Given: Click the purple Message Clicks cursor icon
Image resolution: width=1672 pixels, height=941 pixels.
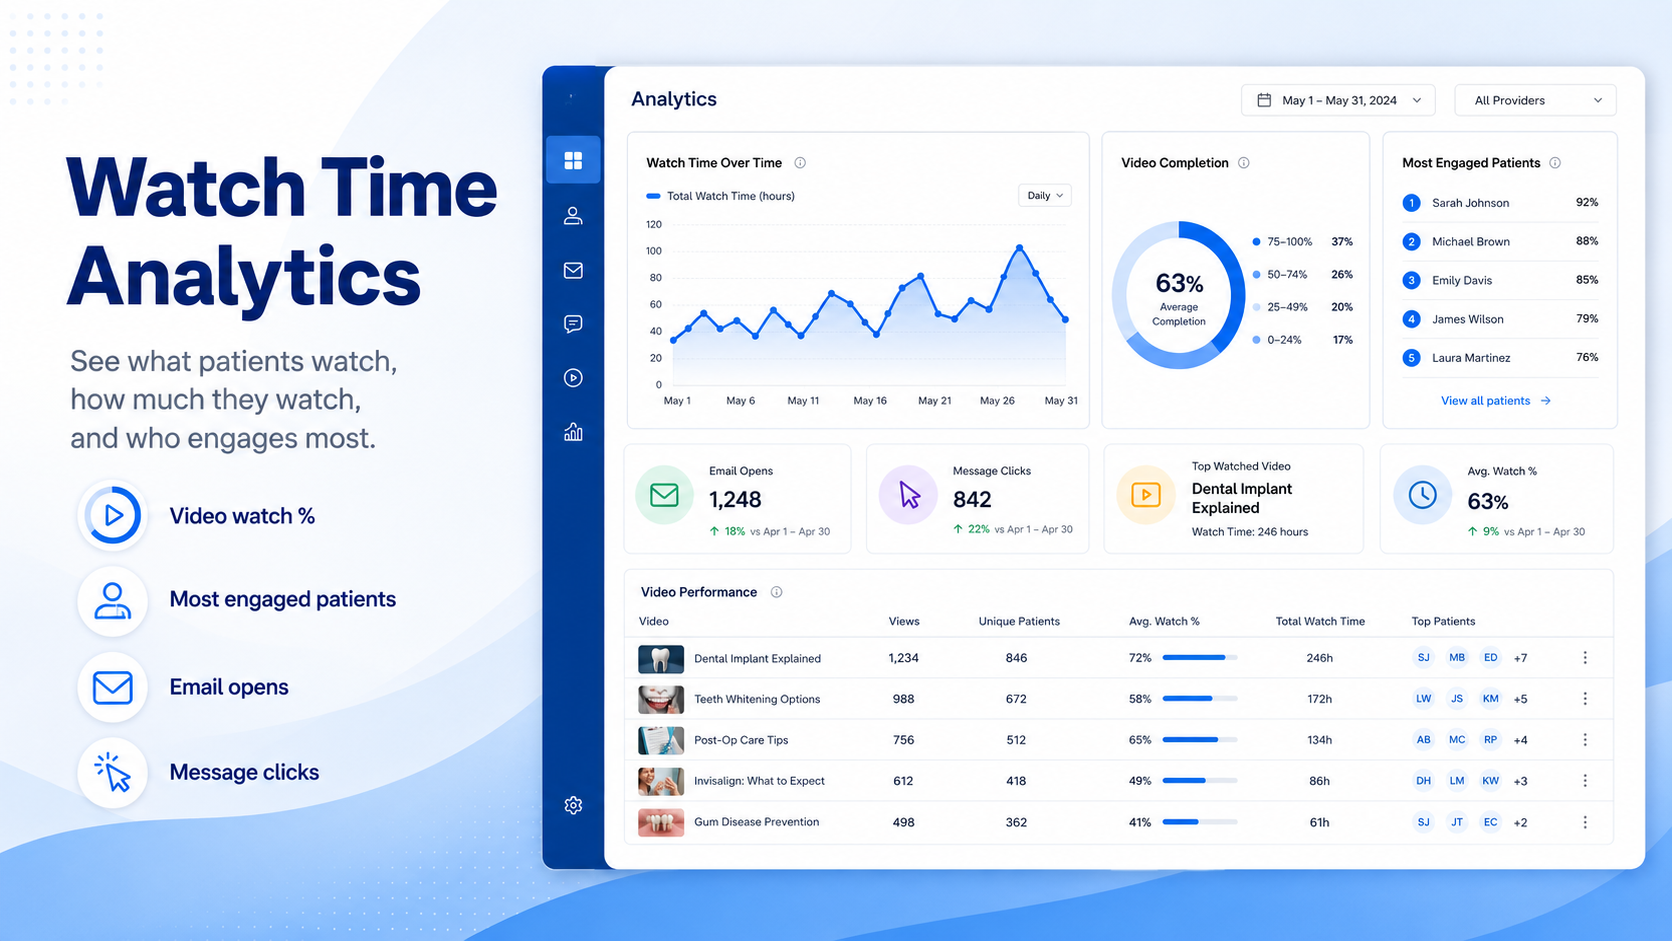Looking at the screenshot, I should point(908,495).
